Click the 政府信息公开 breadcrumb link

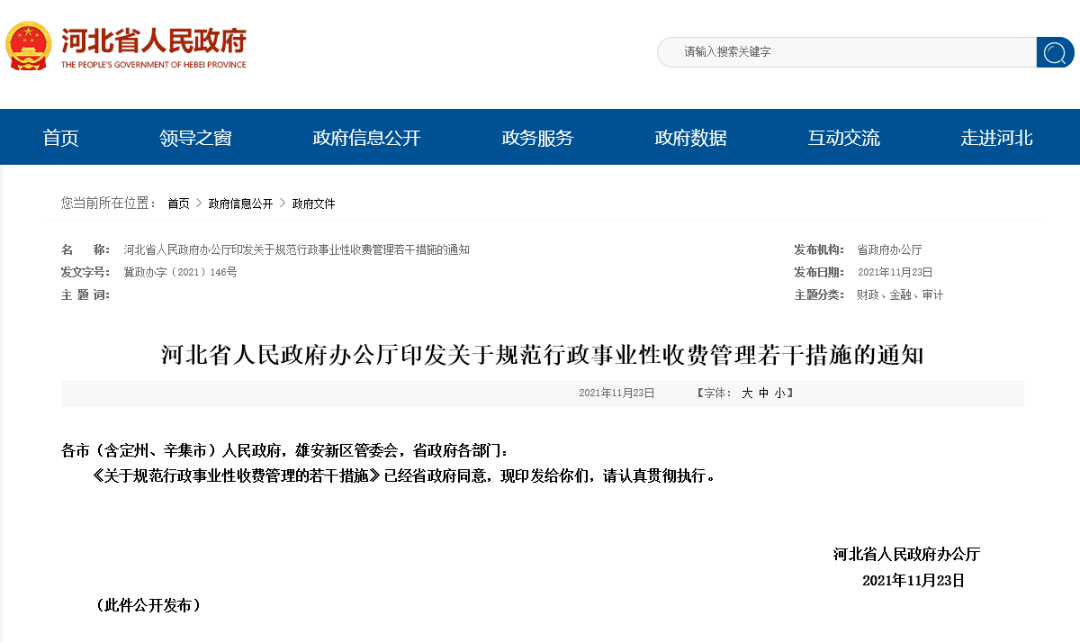pos(240,204)
